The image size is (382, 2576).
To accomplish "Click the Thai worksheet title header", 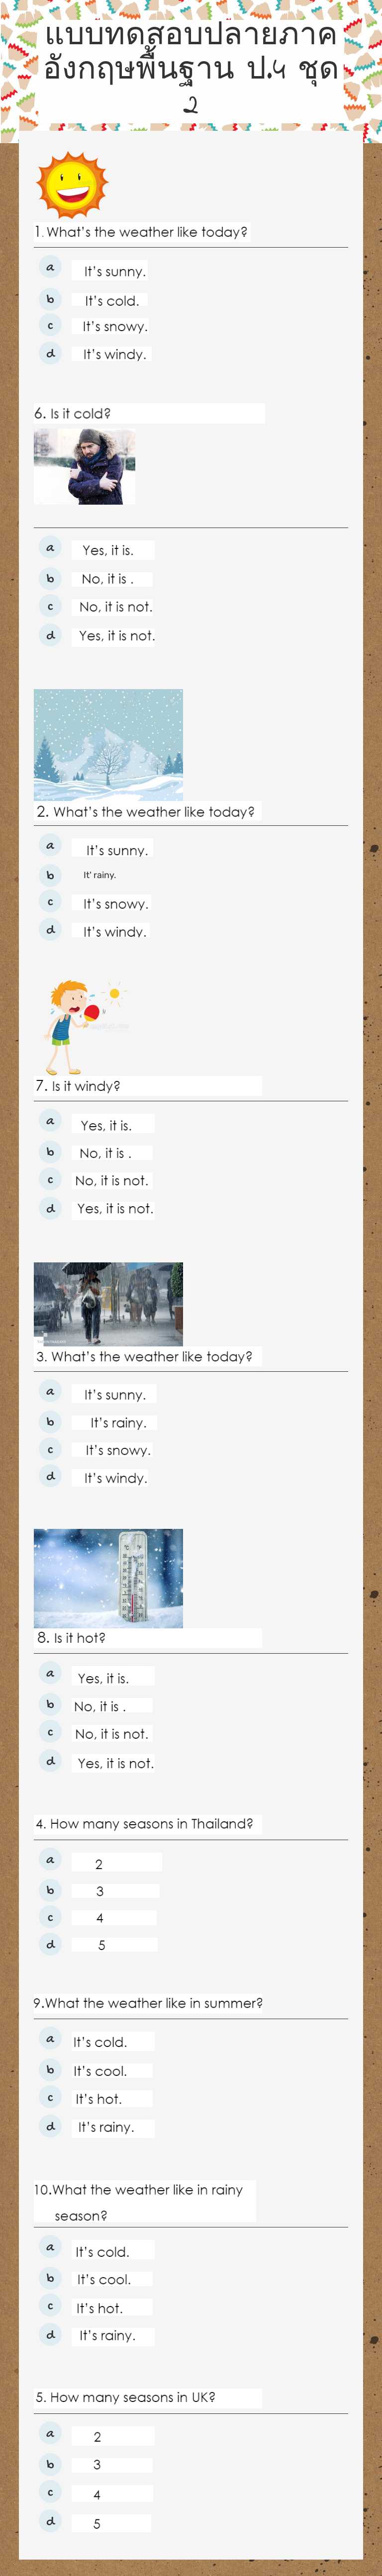I will (x=191, y=67).
